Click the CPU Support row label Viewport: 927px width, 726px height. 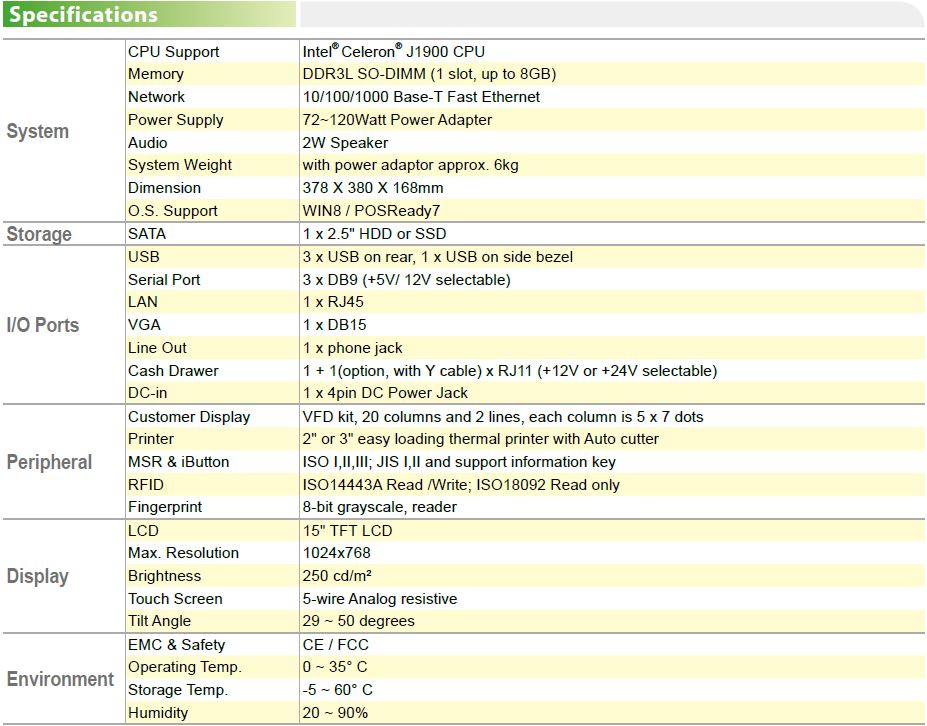[x=173, y=52]
